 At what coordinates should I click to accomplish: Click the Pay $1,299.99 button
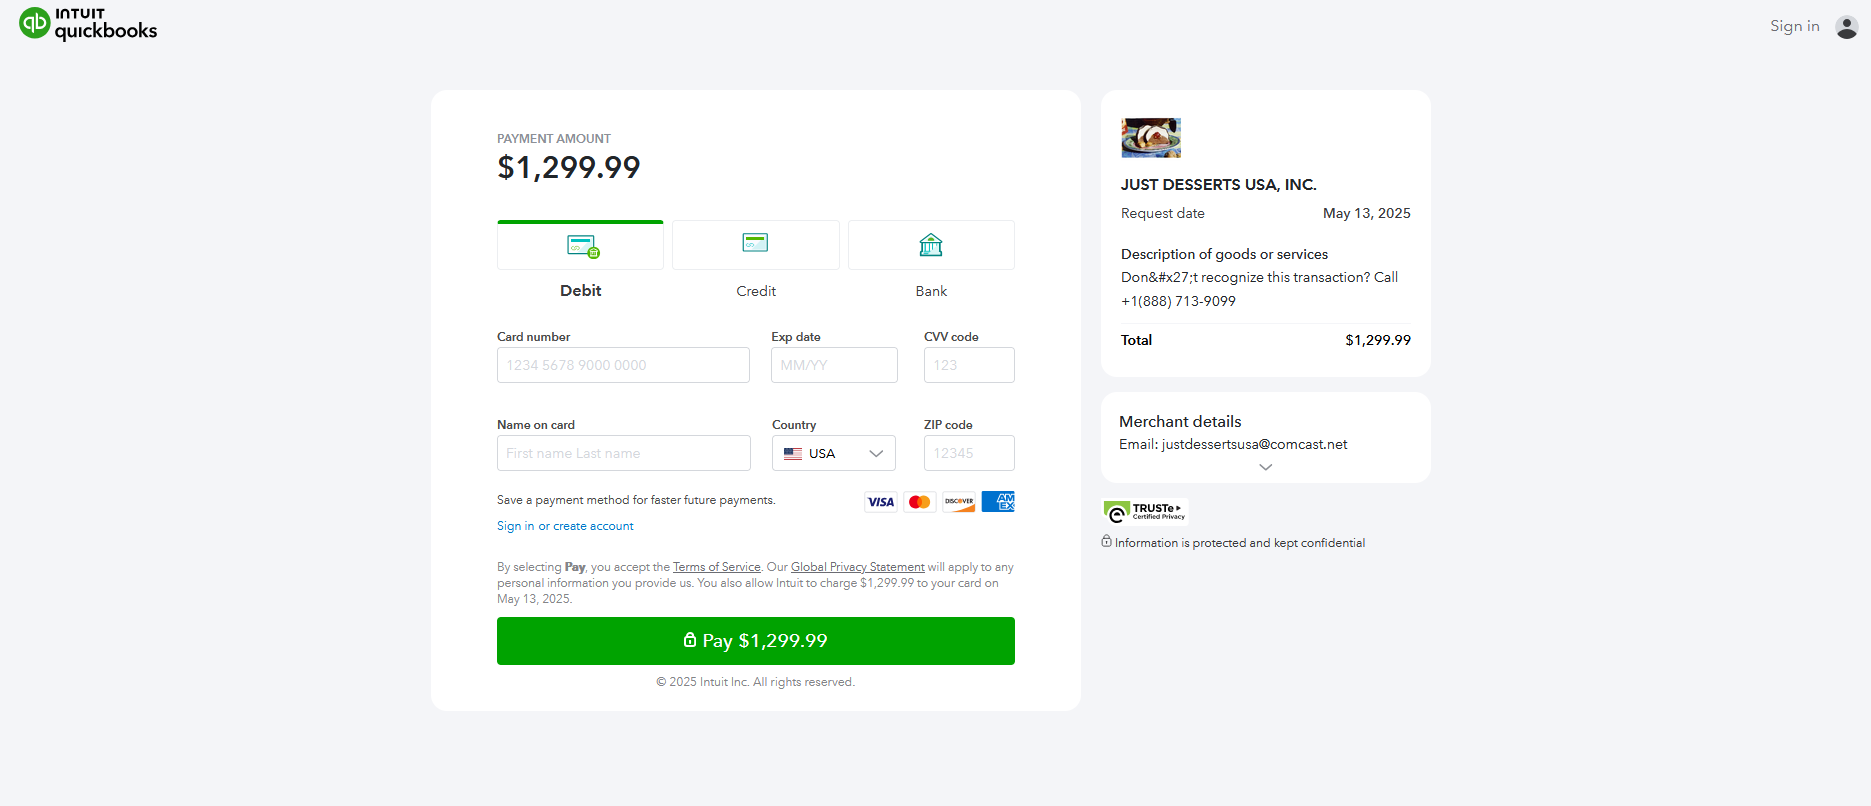click(x=755, y=641)
